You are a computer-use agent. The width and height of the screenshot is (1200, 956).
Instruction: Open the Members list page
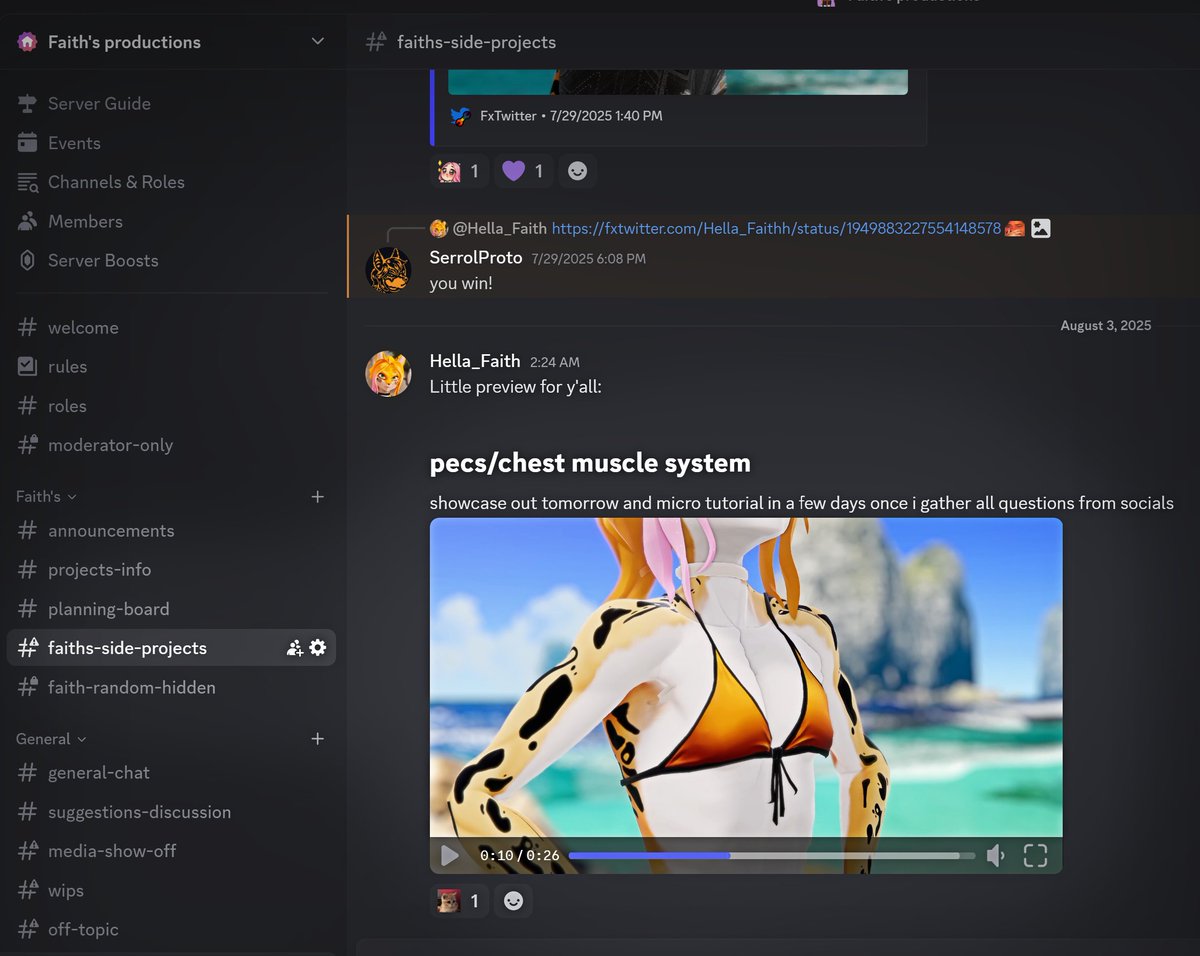pos(85,221)
